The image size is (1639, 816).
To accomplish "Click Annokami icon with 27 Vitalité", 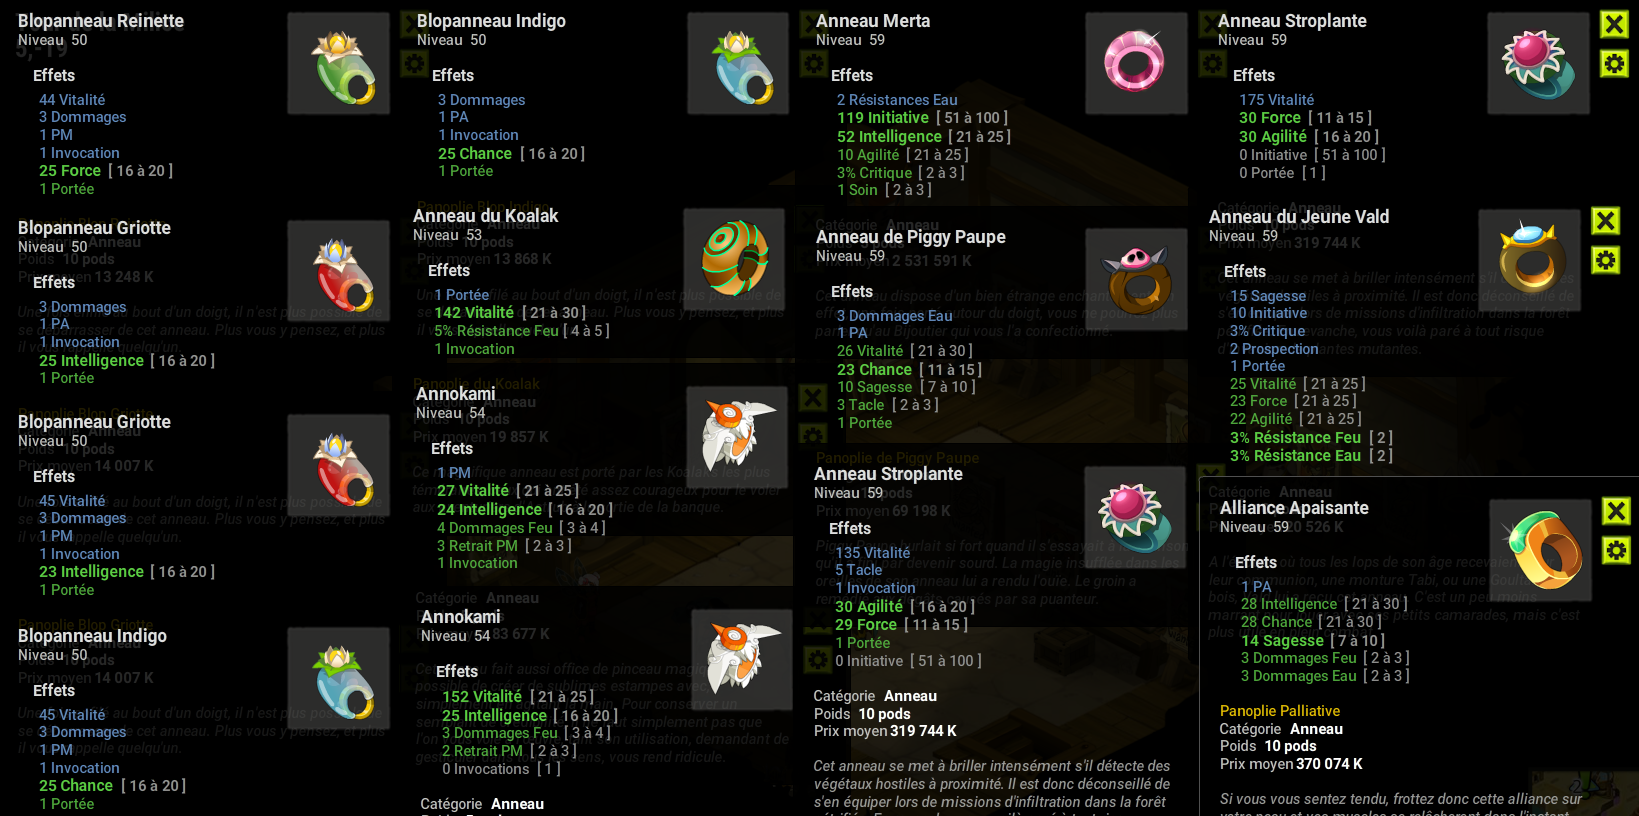I will pyautogui.click(x=739, y=435).
